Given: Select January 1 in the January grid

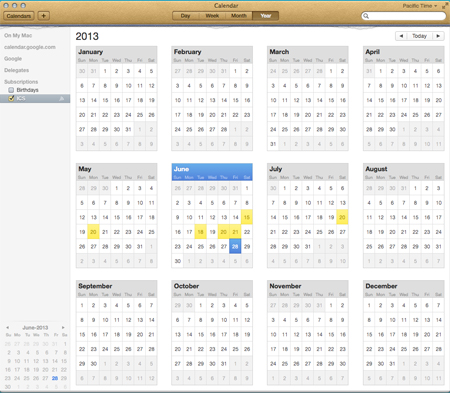Looking at the screenshot, I should pos(105,71).
